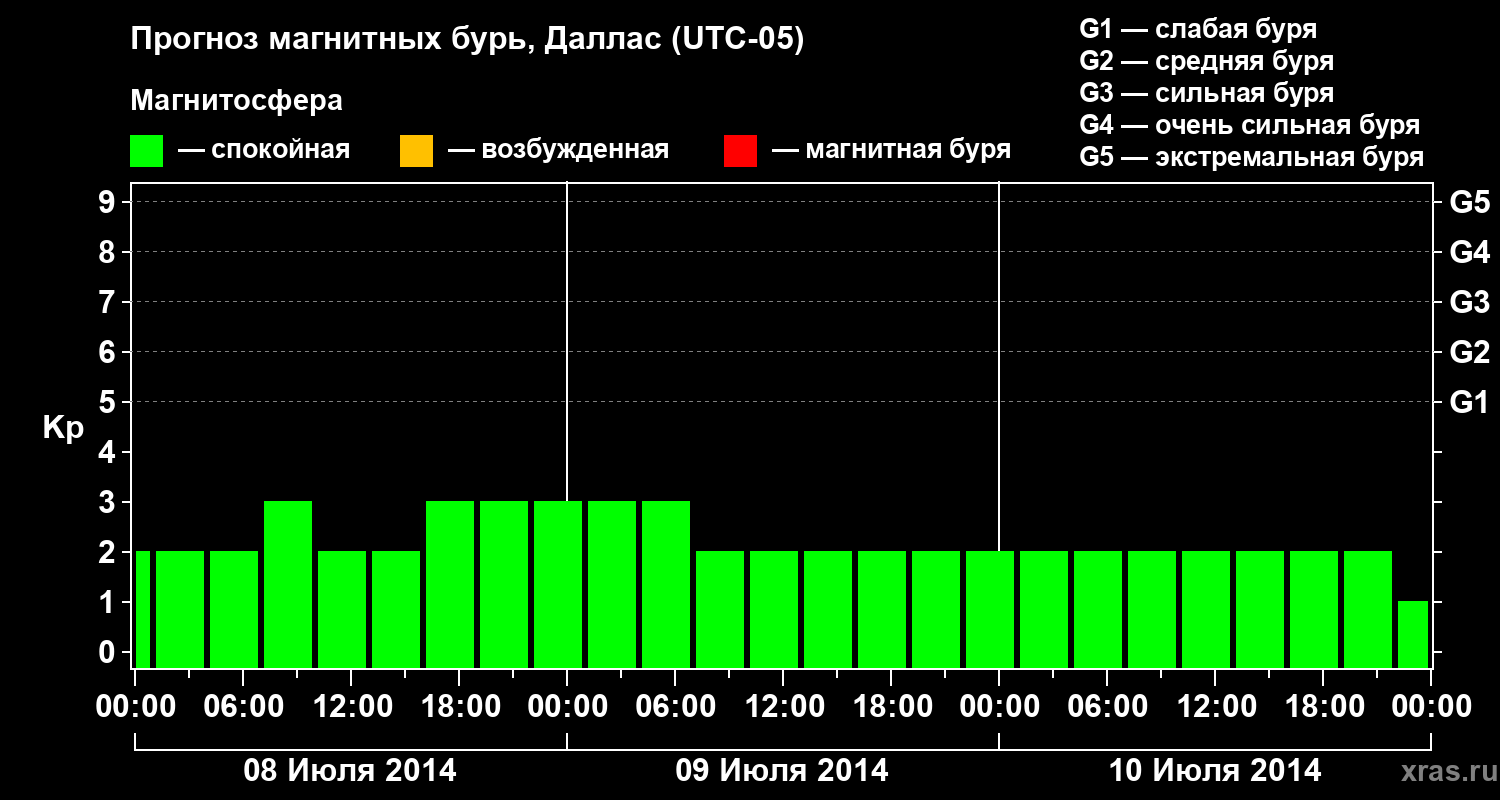Click the right-axis 'G1' storm level label
1500x800 pixels.
(x=1470, y=402)
